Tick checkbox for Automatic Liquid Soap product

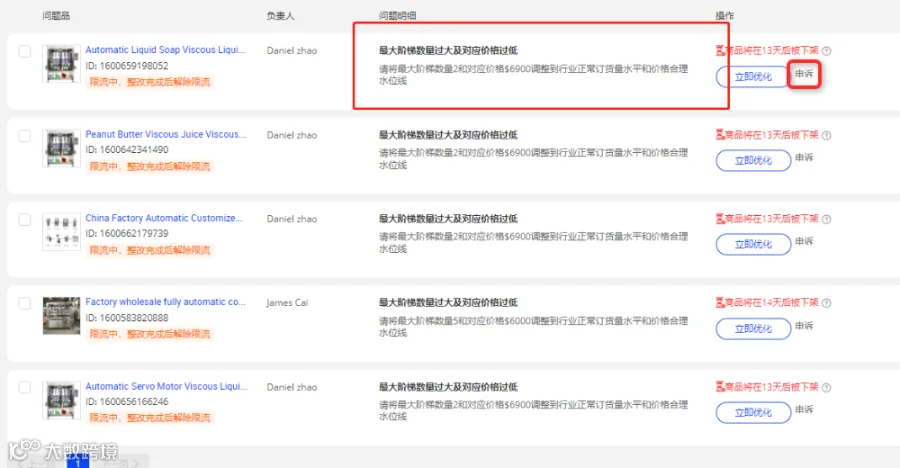point(25,52)
